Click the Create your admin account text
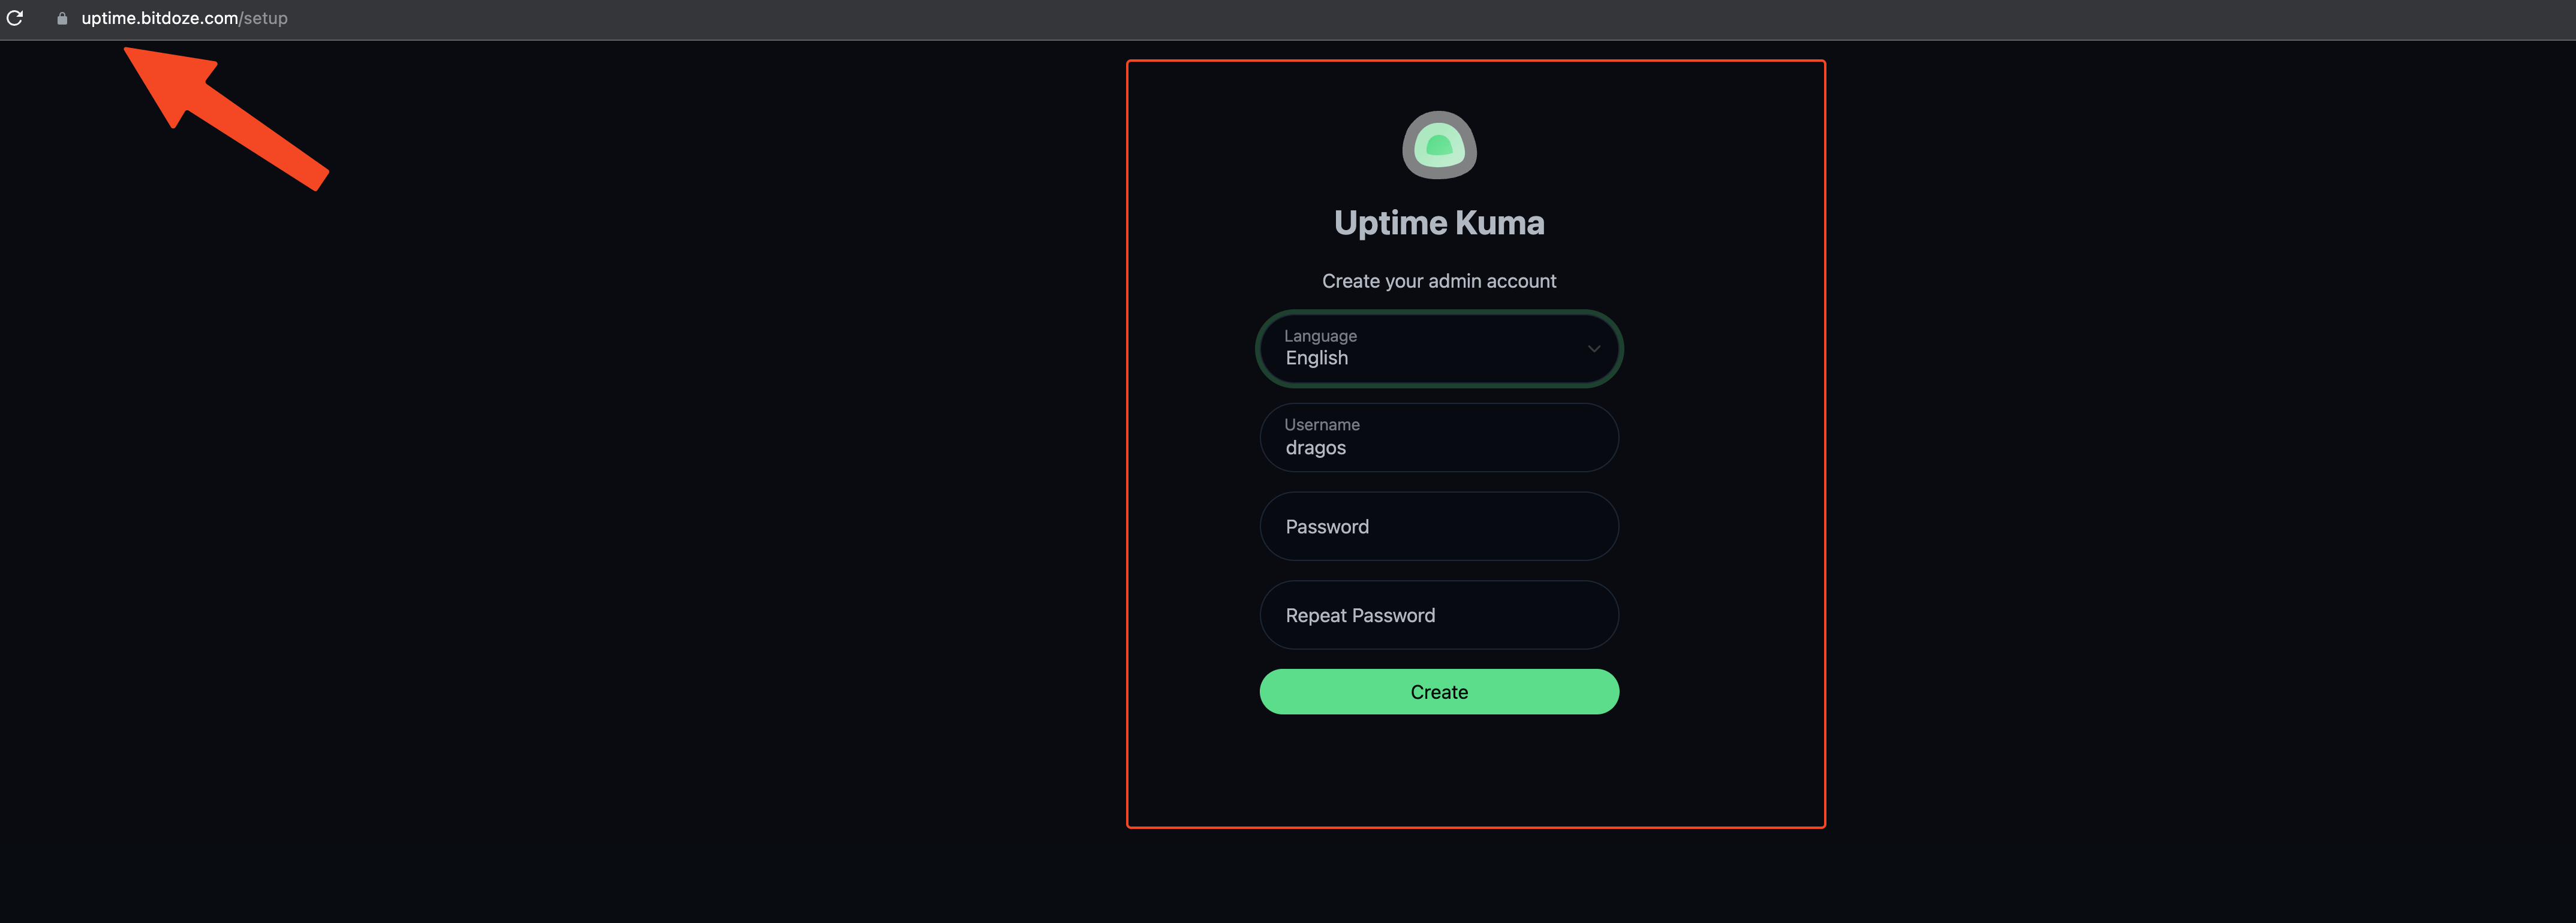2576x923 pixels. pos(1439,281)
